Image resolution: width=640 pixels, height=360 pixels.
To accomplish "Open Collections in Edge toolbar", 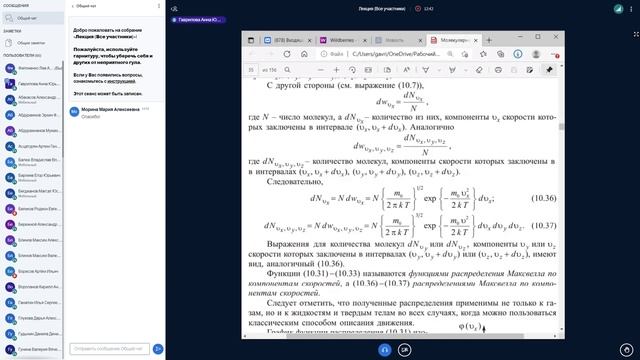I will pyautogui.click(x=501, y=54).
